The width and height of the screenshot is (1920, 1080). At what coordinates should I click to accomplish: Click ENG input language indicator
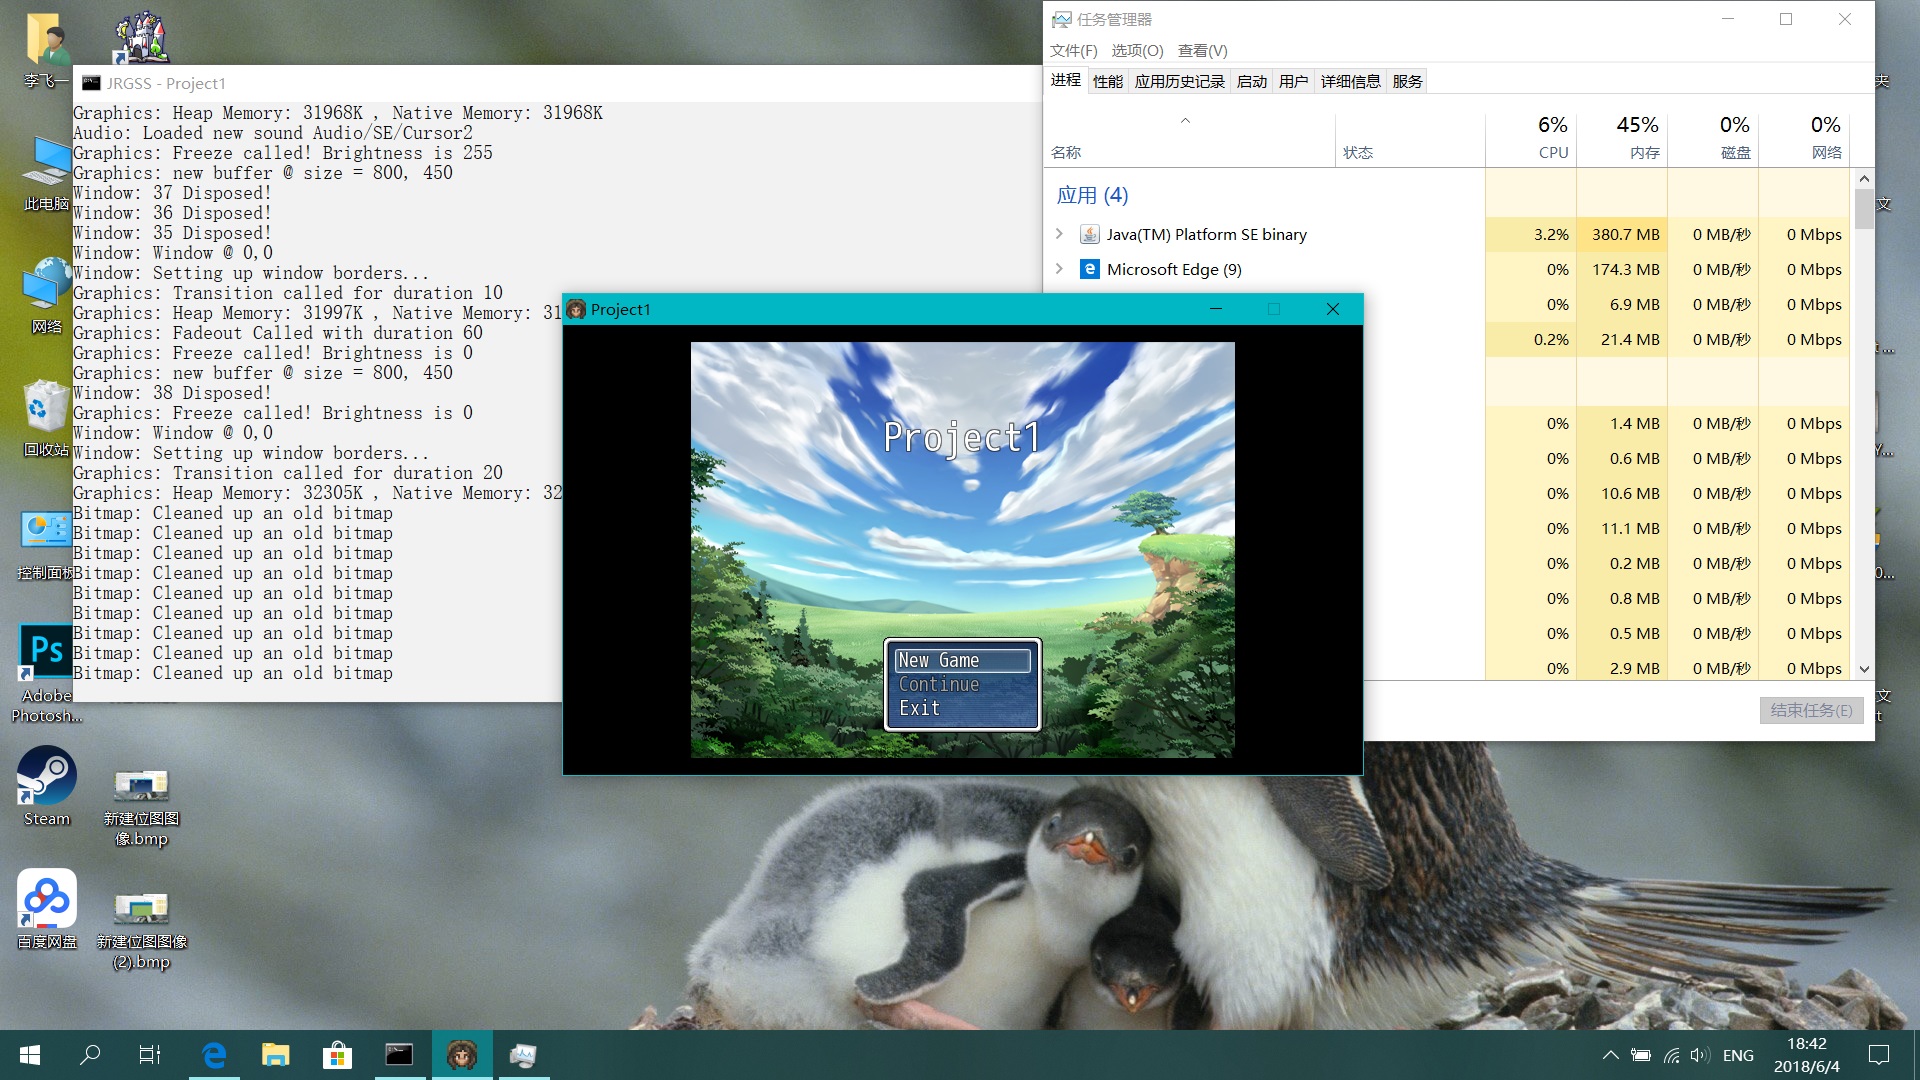point(1738,1055)
